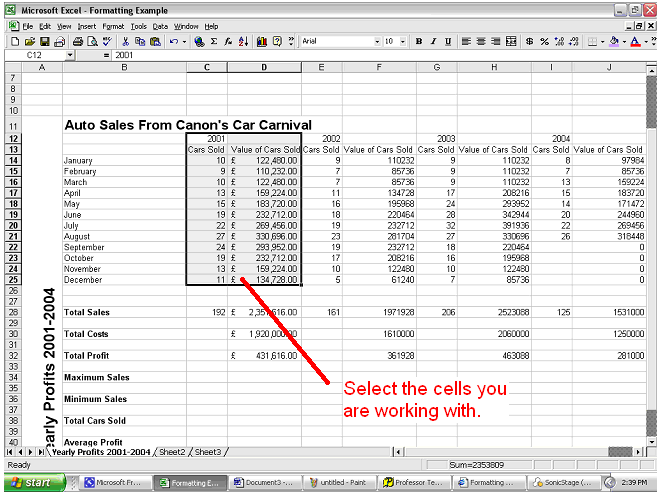
Task: Click the Font Color button
Action: (x=633, y=42)
